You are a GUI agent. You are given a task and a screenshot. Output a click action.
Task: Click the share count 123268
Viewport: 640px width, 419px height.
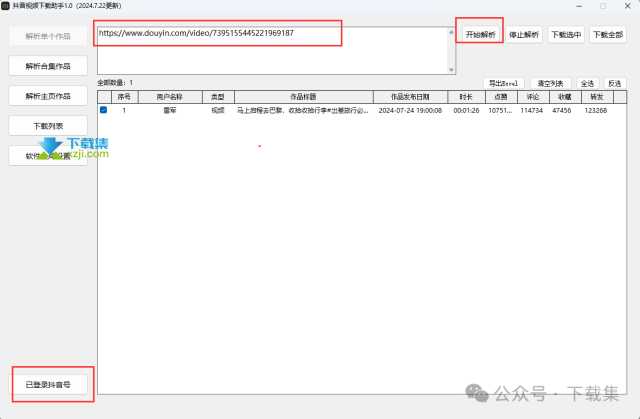[x=596, y=111]
